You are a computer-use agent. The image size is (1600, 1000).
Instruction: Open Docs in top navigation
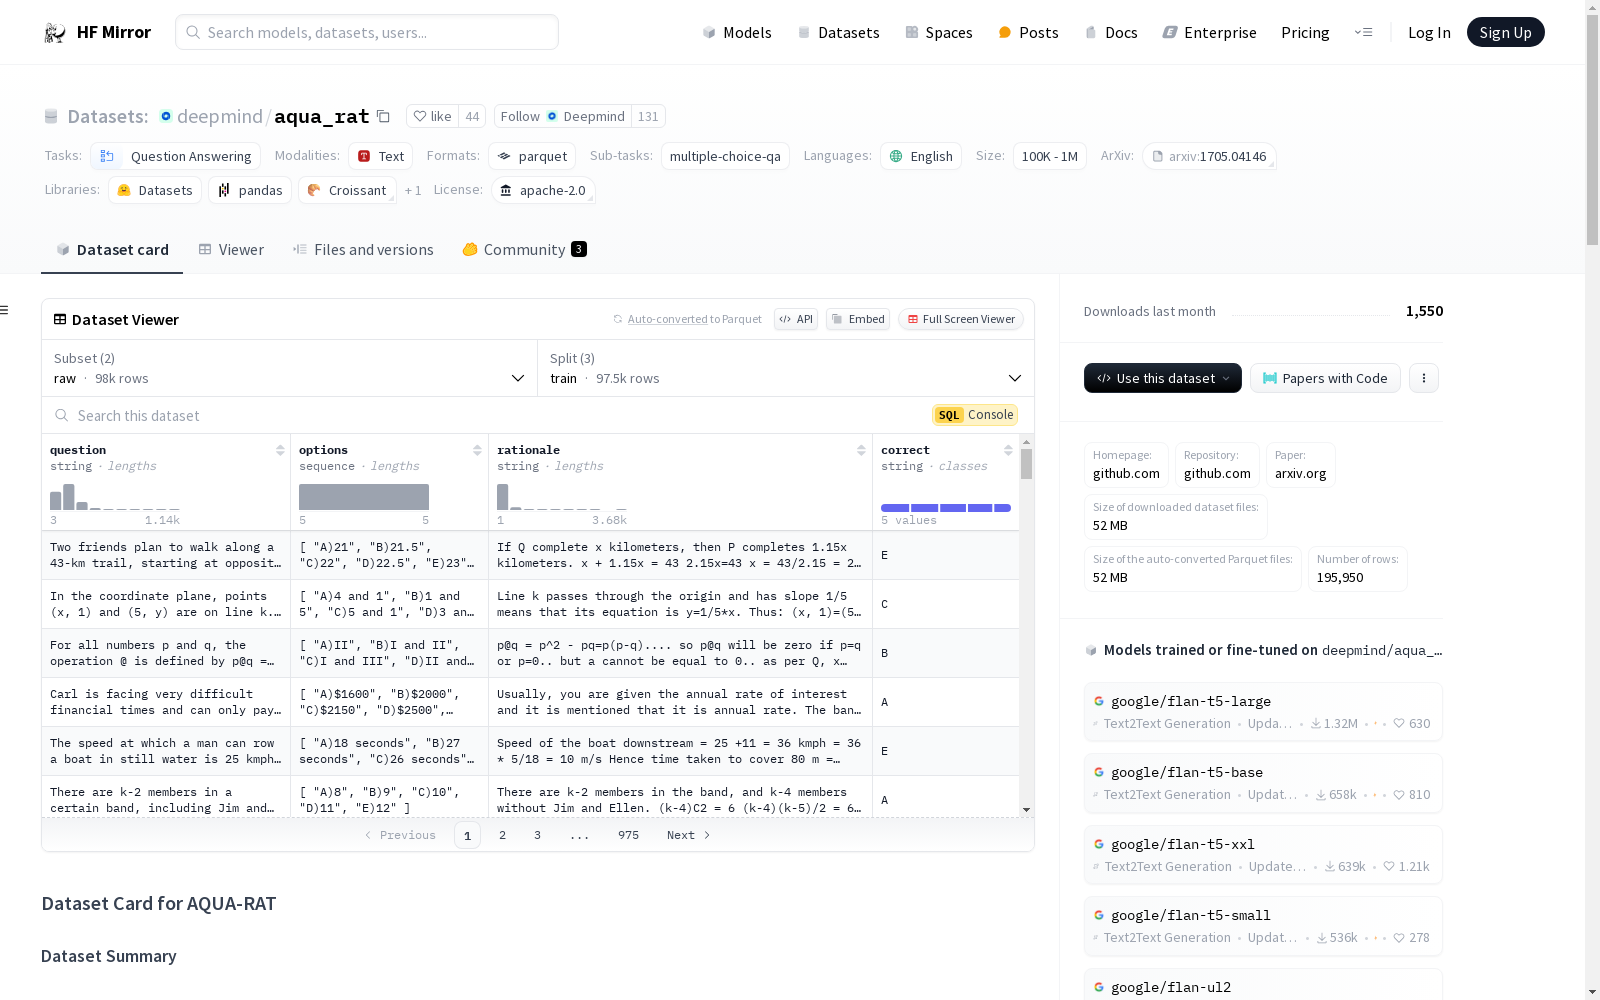1111,32
